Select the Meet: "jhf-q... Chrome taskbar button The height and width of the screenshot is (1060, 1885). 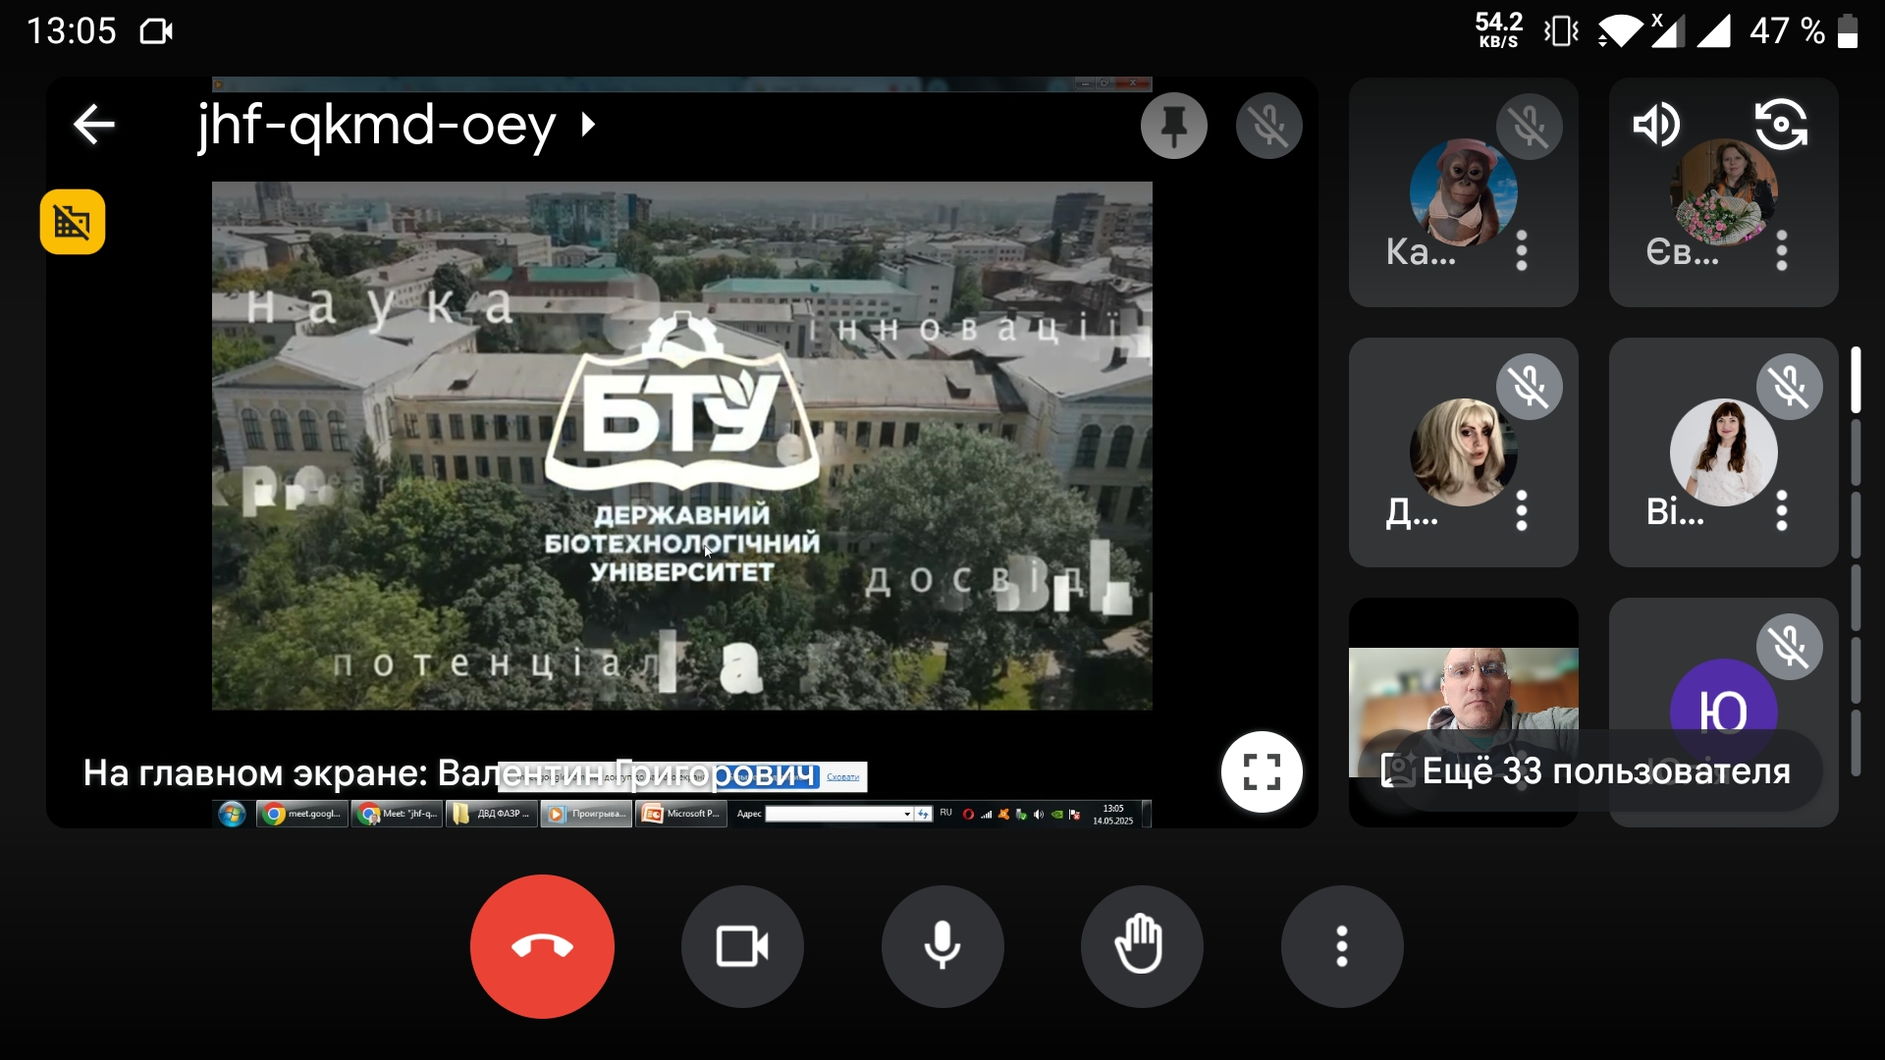[x=397, y=814]
